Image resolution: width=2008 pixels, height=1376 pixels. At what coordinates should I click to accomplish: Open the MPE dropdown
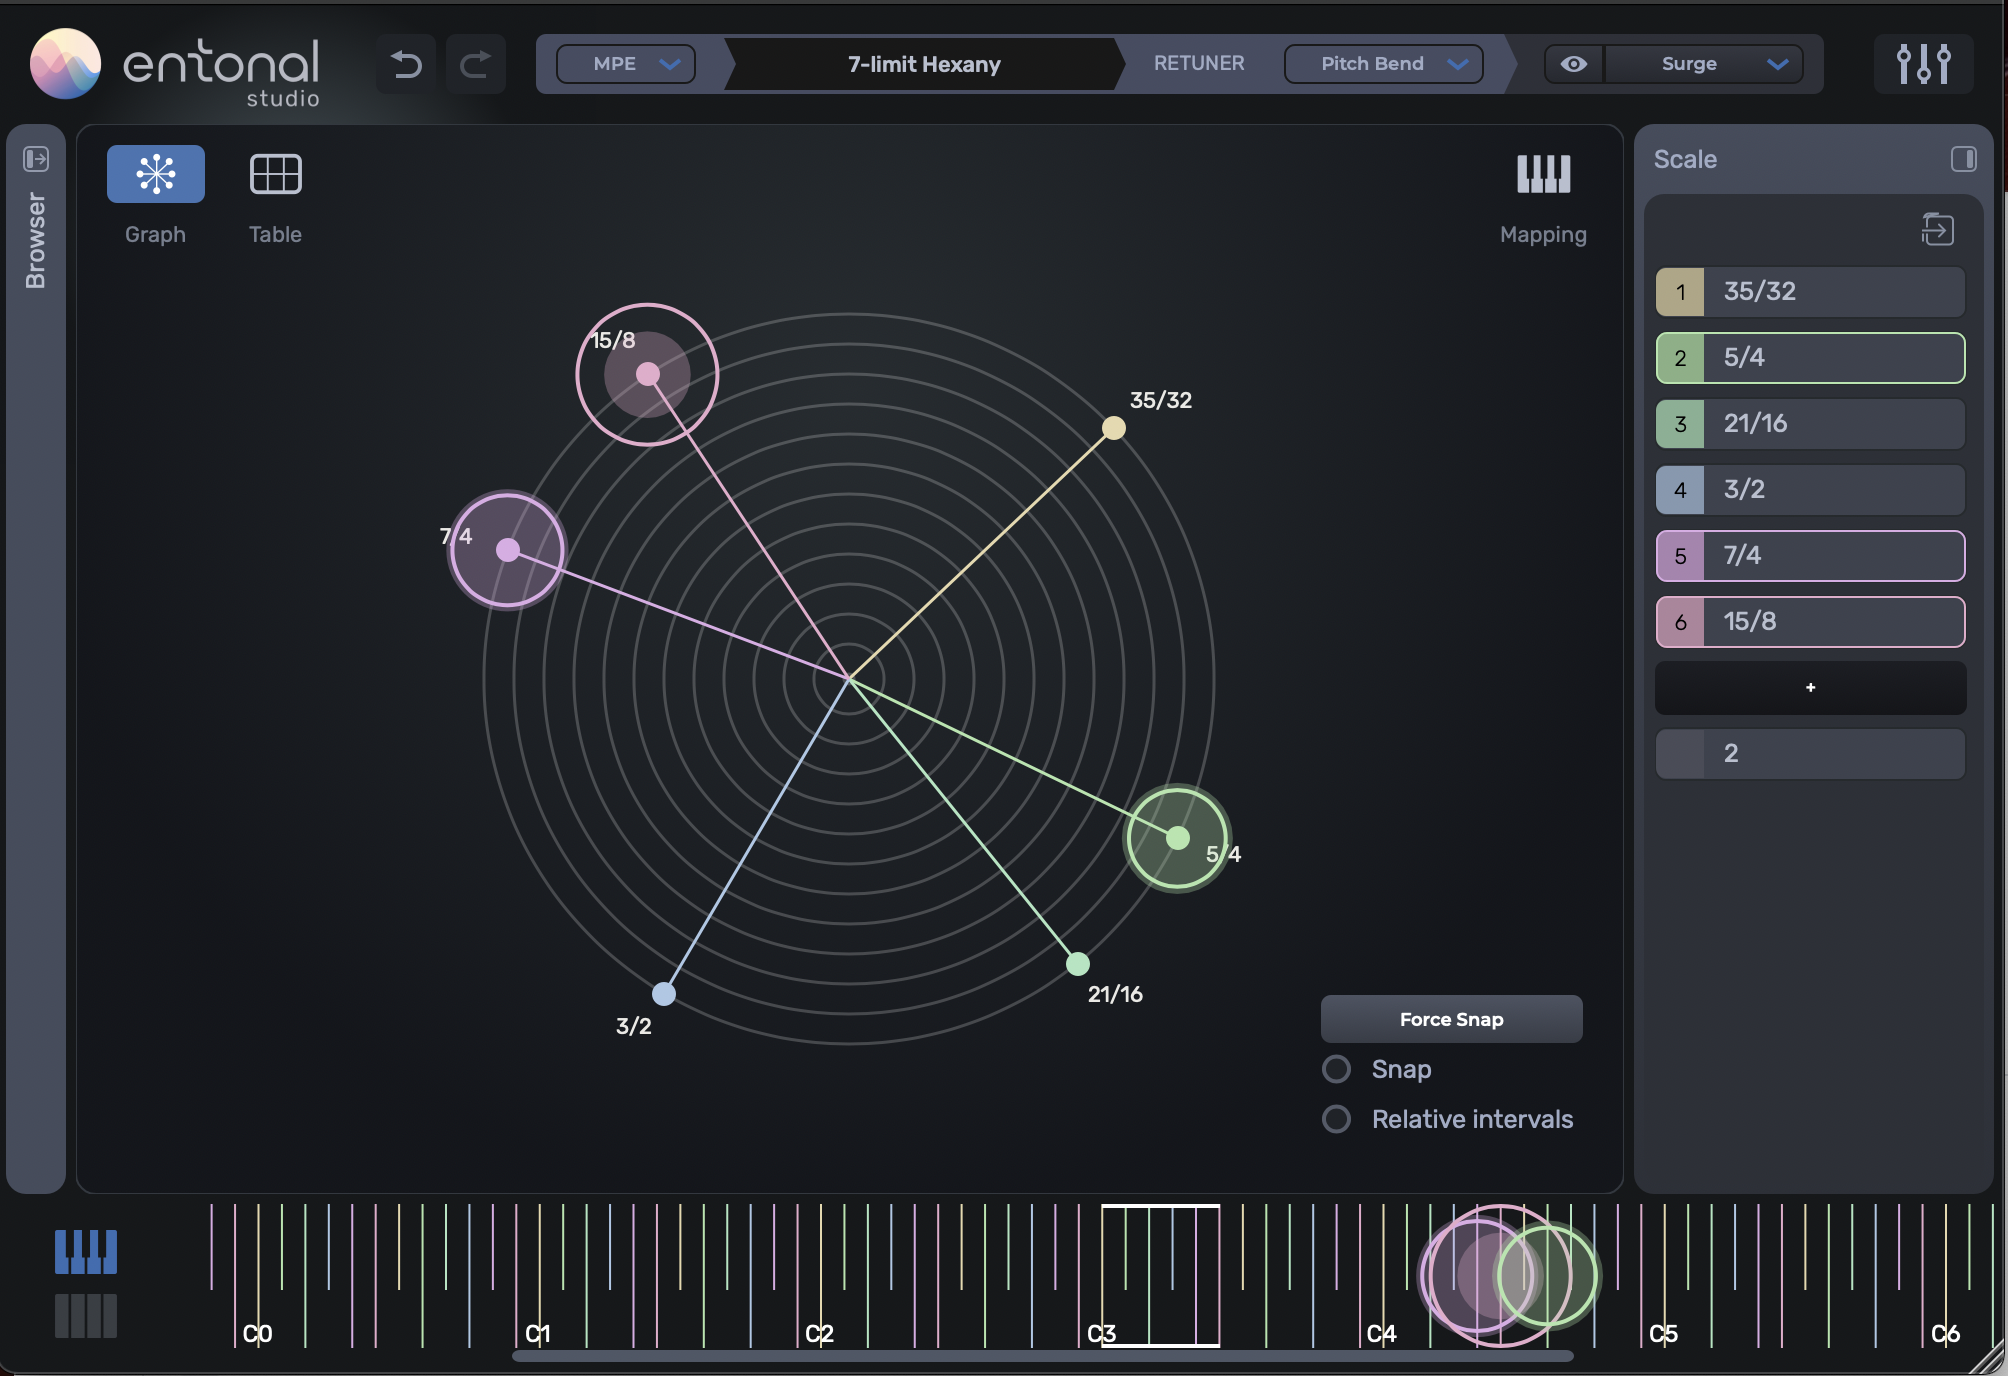click(625, 63)
